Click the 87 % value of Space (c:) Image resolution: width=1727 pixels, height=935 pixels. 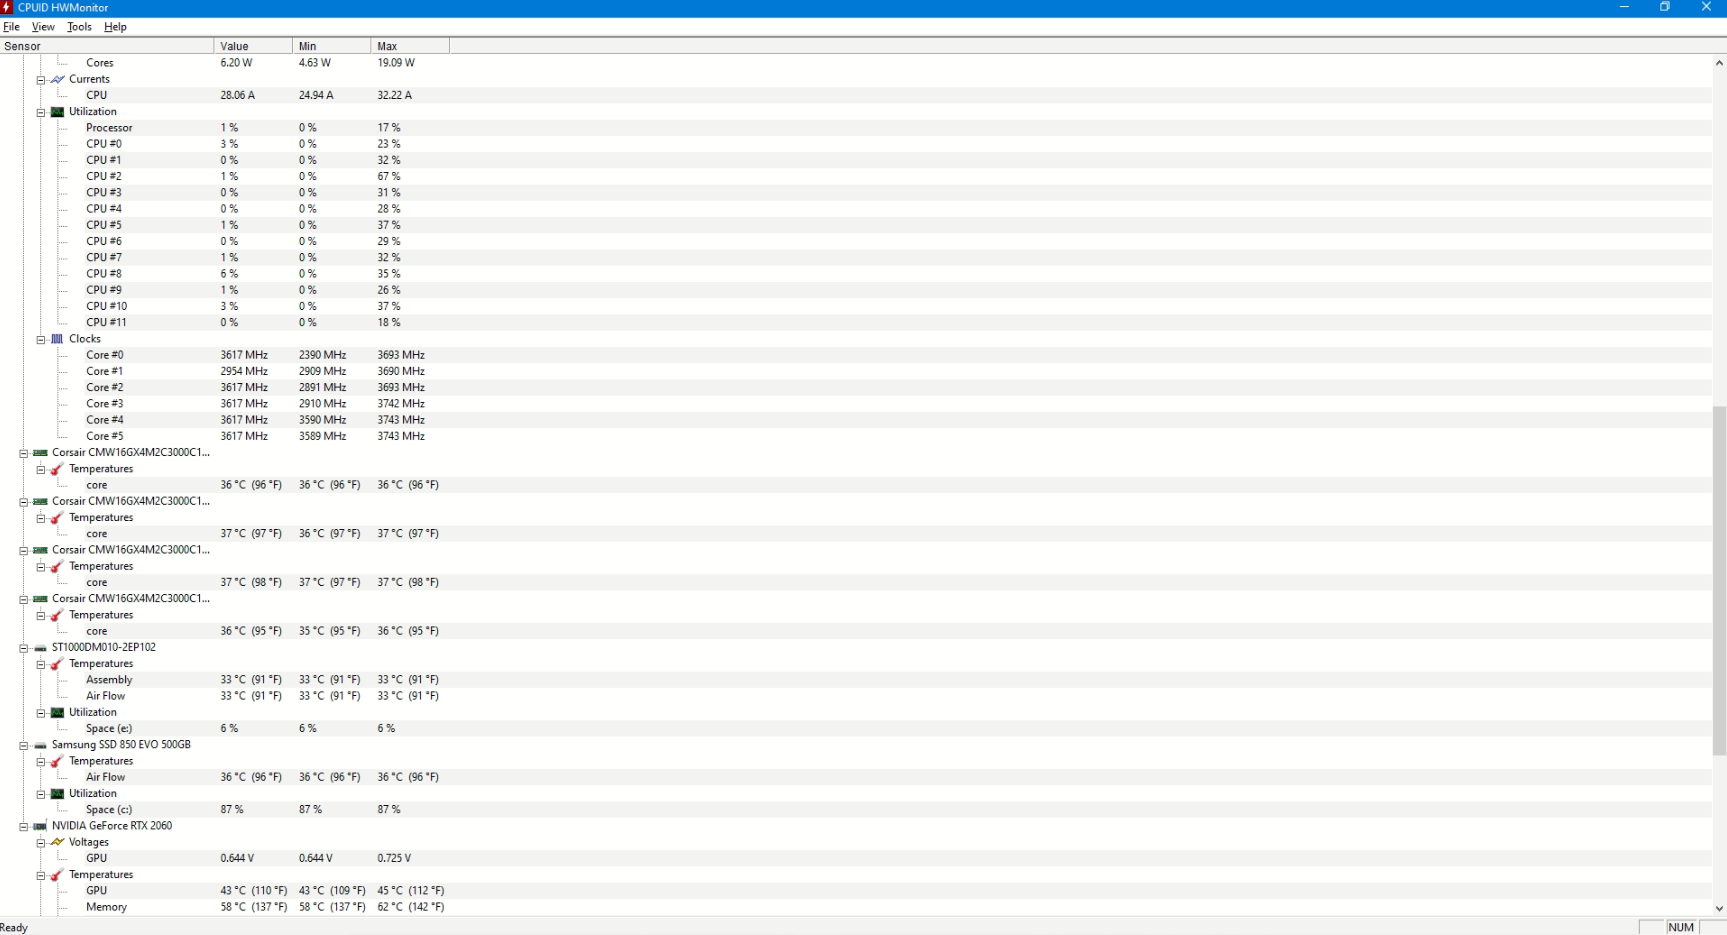point(232,810)
